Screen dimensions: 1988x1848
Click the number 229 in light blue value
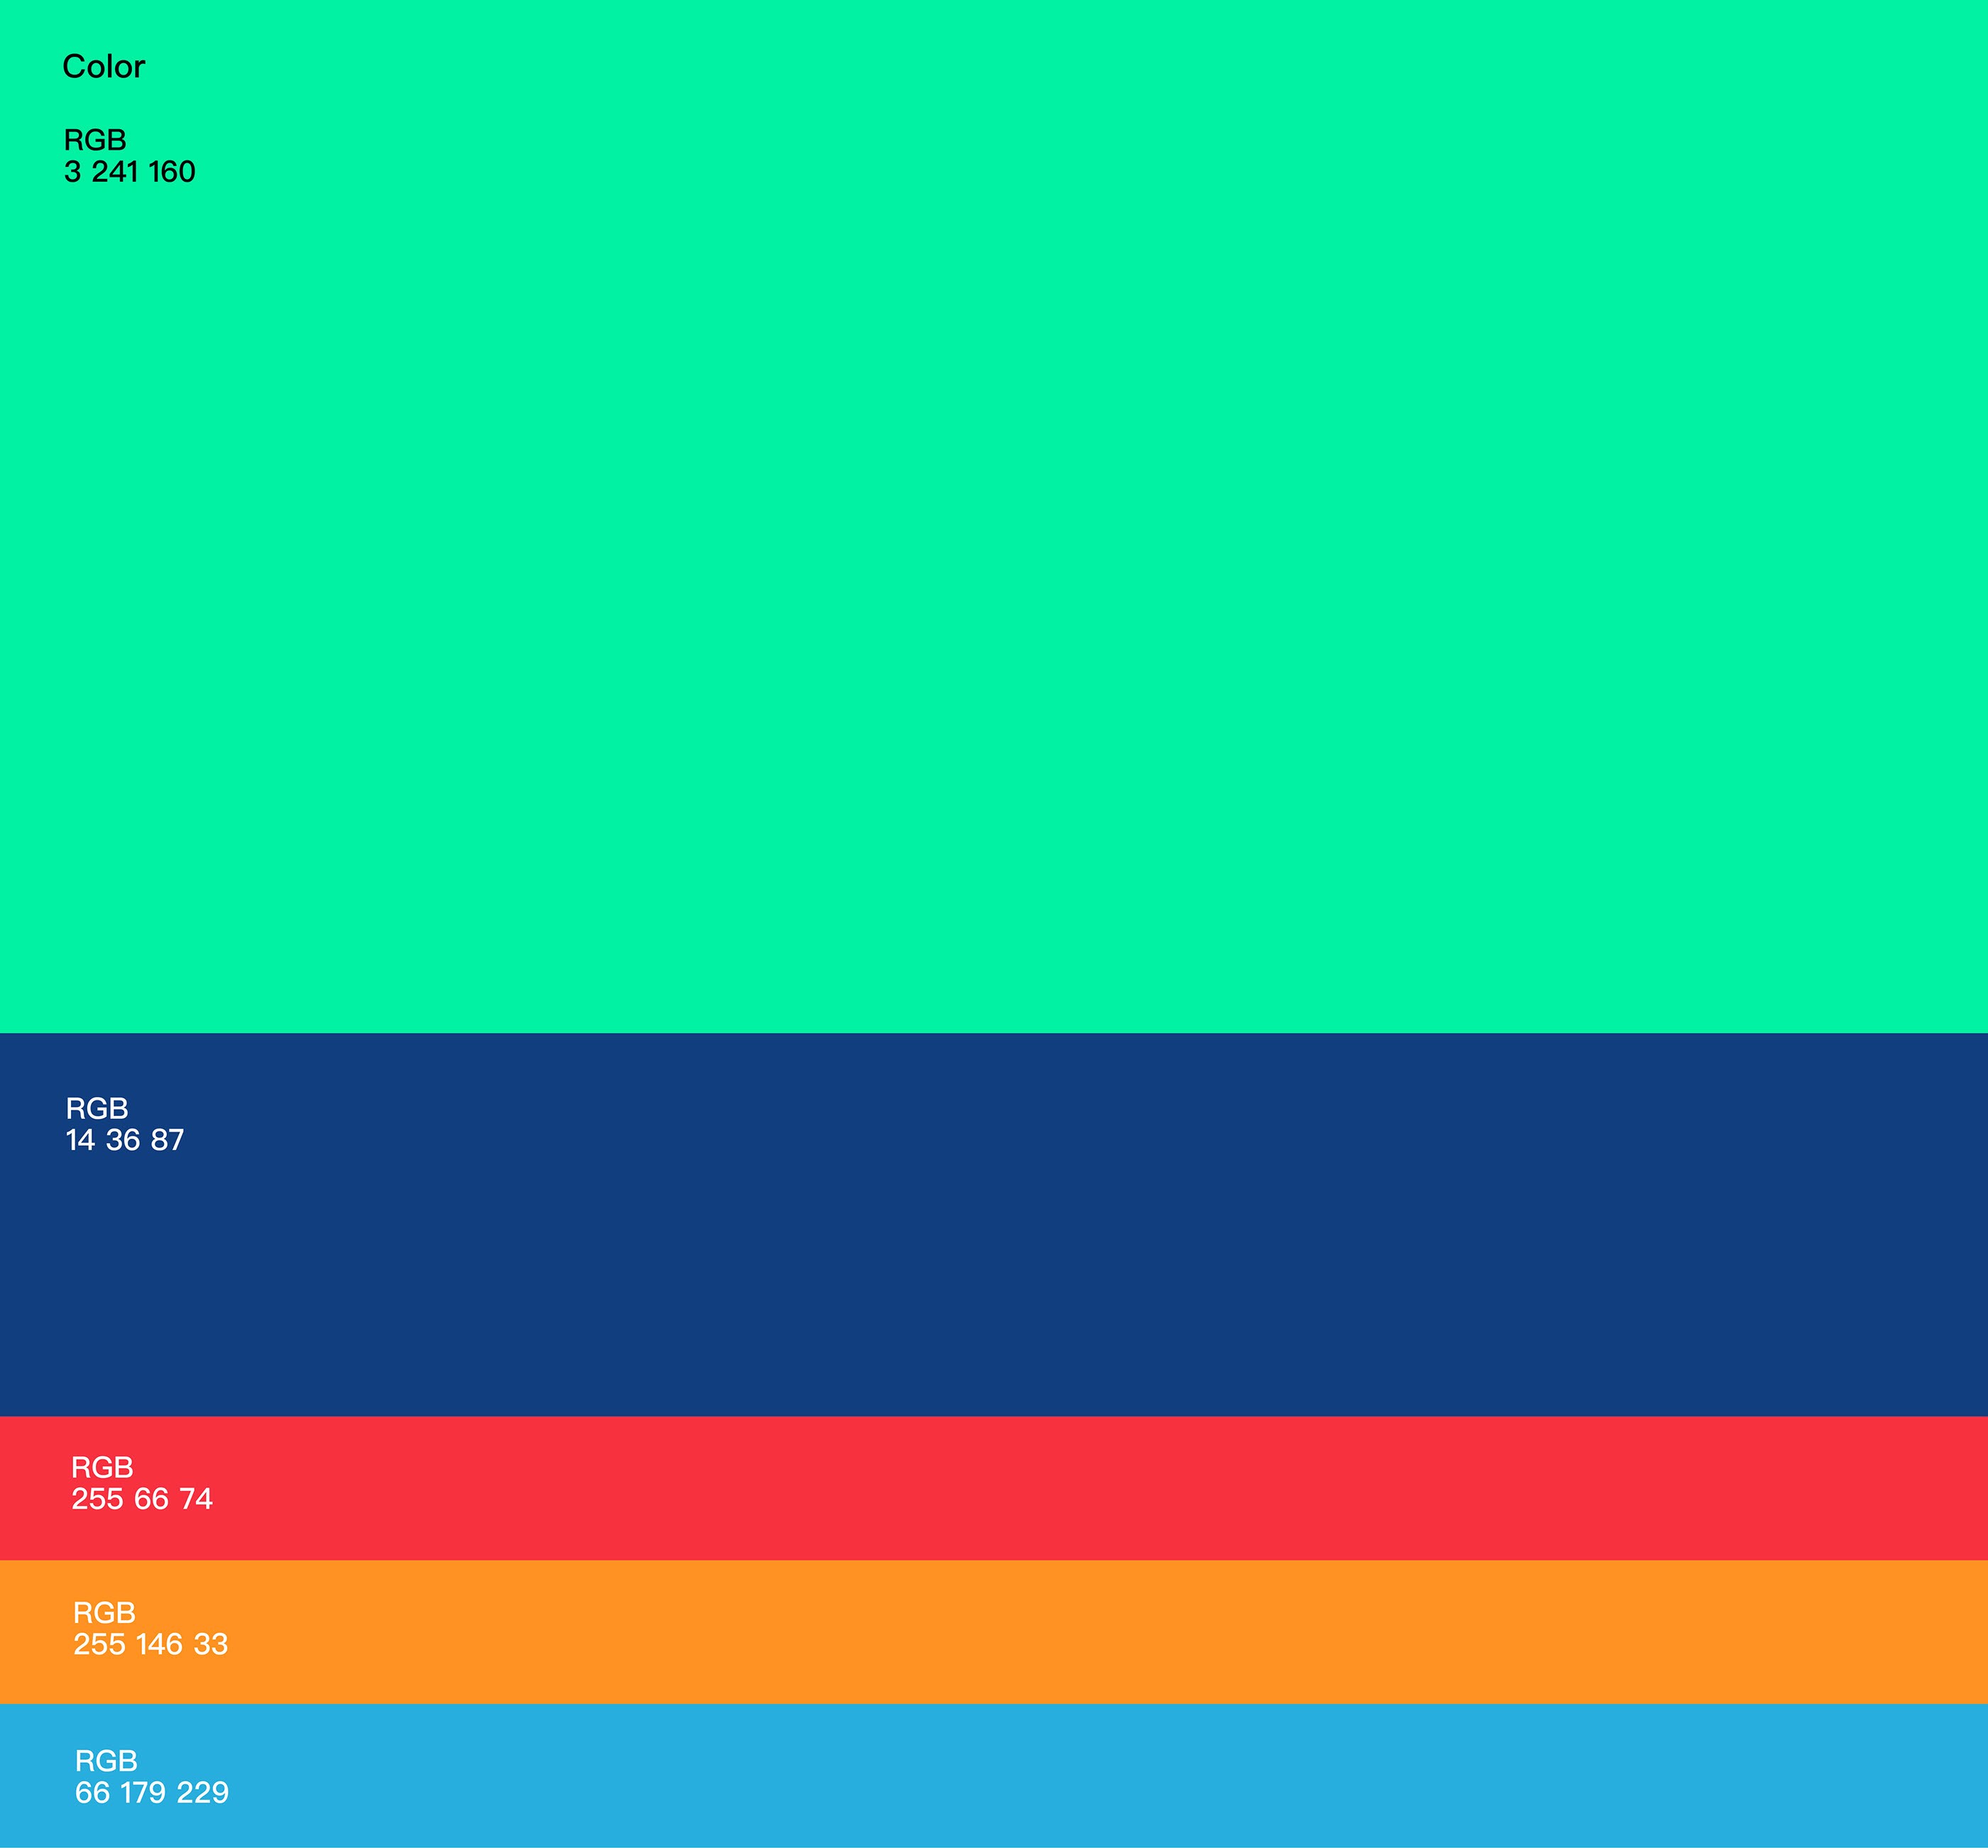(203, 1792)
